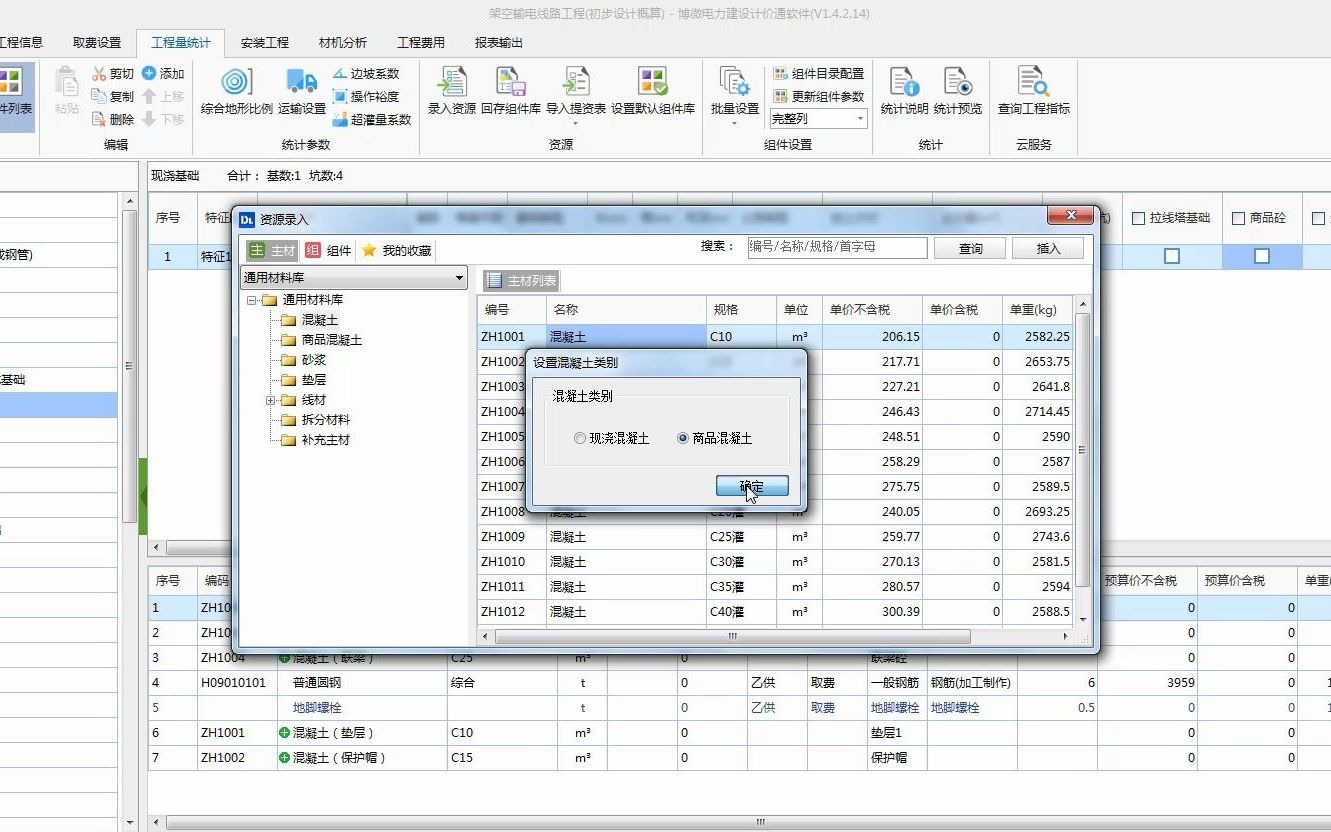Click 导入提资表 icon
The width and height of the screenshot is (1331, 832).
pyautogui.click(x=576, y=82)
